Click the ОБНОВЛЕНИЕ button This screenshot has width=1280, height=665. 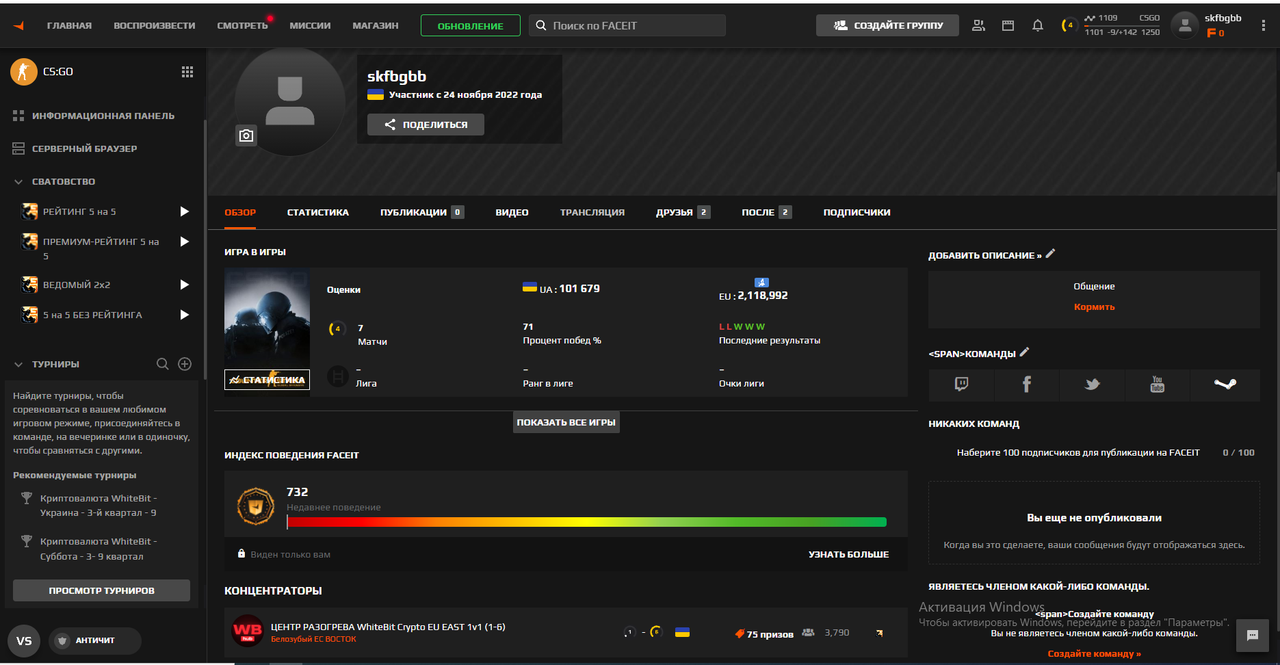coord(470,25)
